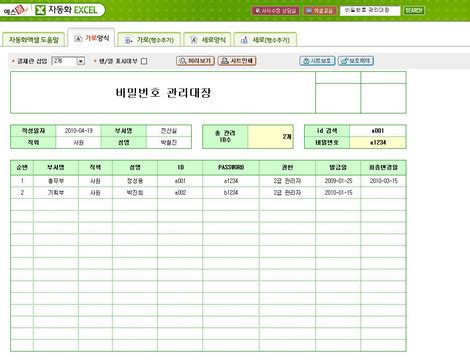
Task: Click the date cell 2010-04-19
Action: [79, 131]
